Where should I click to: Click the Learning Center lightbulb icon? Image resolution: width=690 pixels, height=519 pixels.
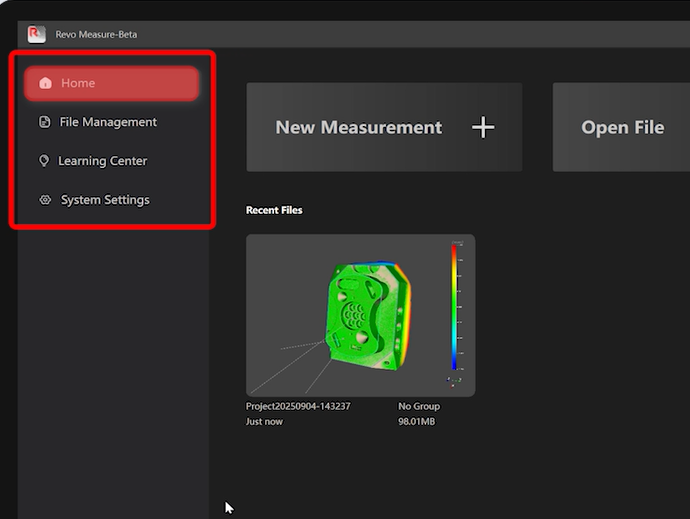44,161
